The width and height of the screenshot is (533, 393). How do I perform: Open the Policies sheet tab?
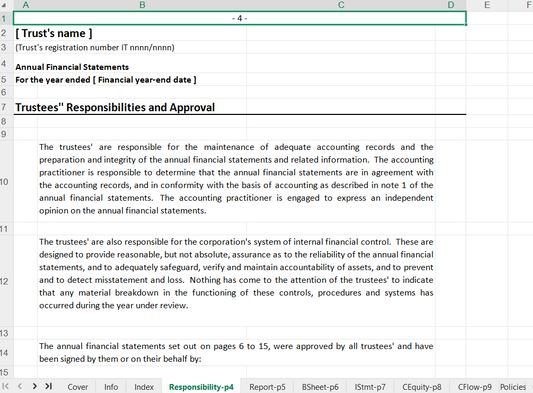513,387
